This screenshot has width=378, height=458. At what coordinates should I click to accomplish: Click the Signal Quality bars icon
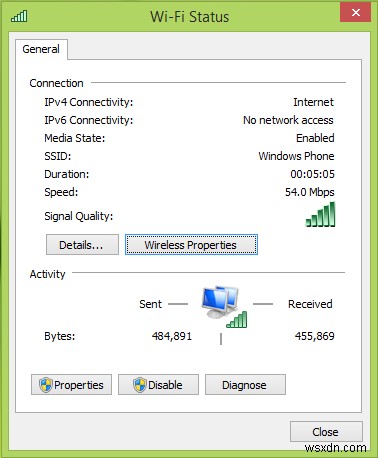320,214
